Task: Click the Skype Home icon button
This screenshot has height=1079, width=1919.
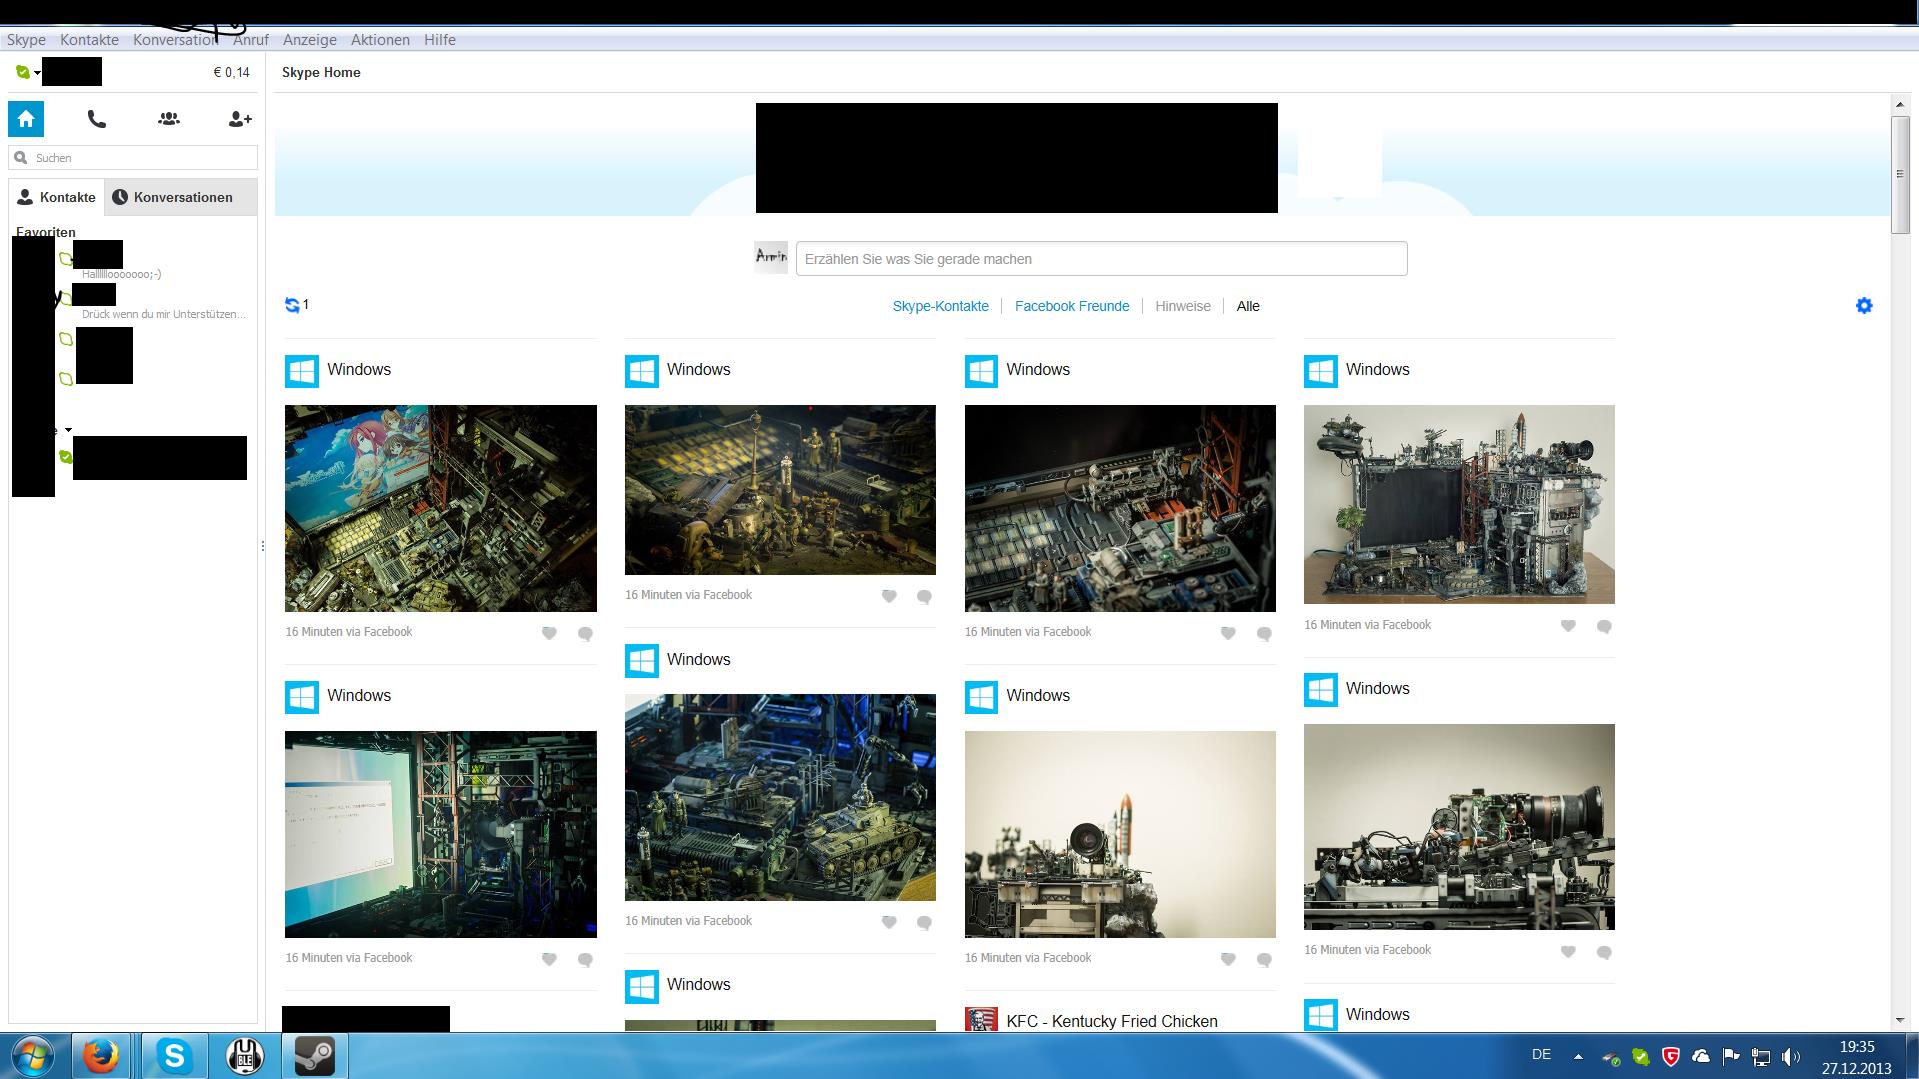Action: [x=26, y=119]
